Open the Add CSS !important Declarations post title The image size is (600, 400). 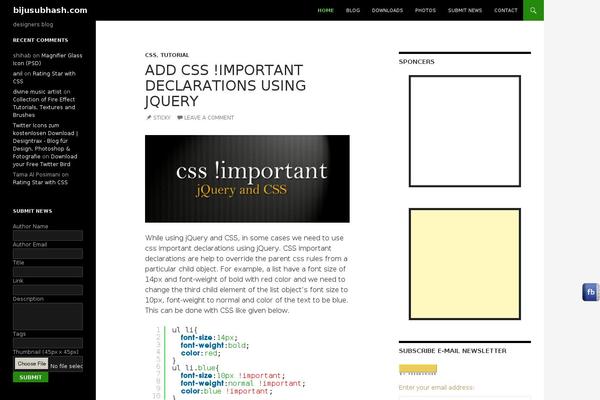coord(225,86)
